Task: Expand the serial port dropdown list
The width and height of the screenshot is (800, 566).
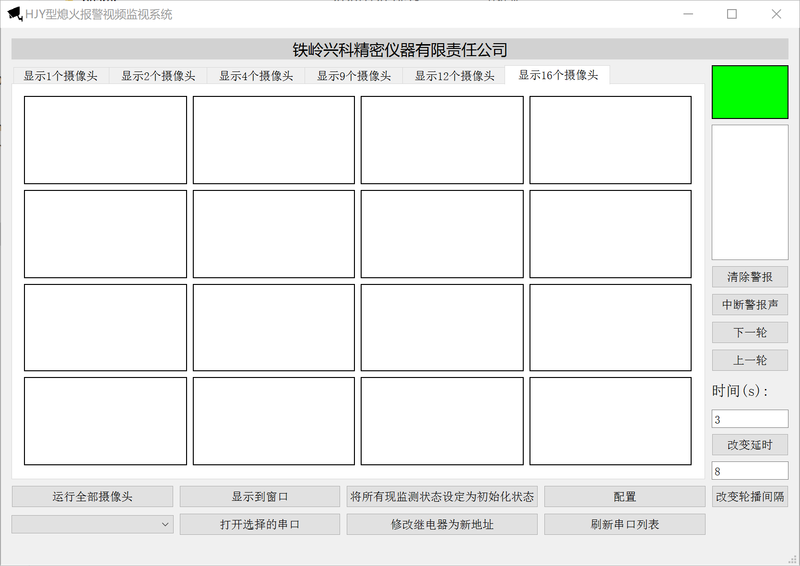Action: 92,524
